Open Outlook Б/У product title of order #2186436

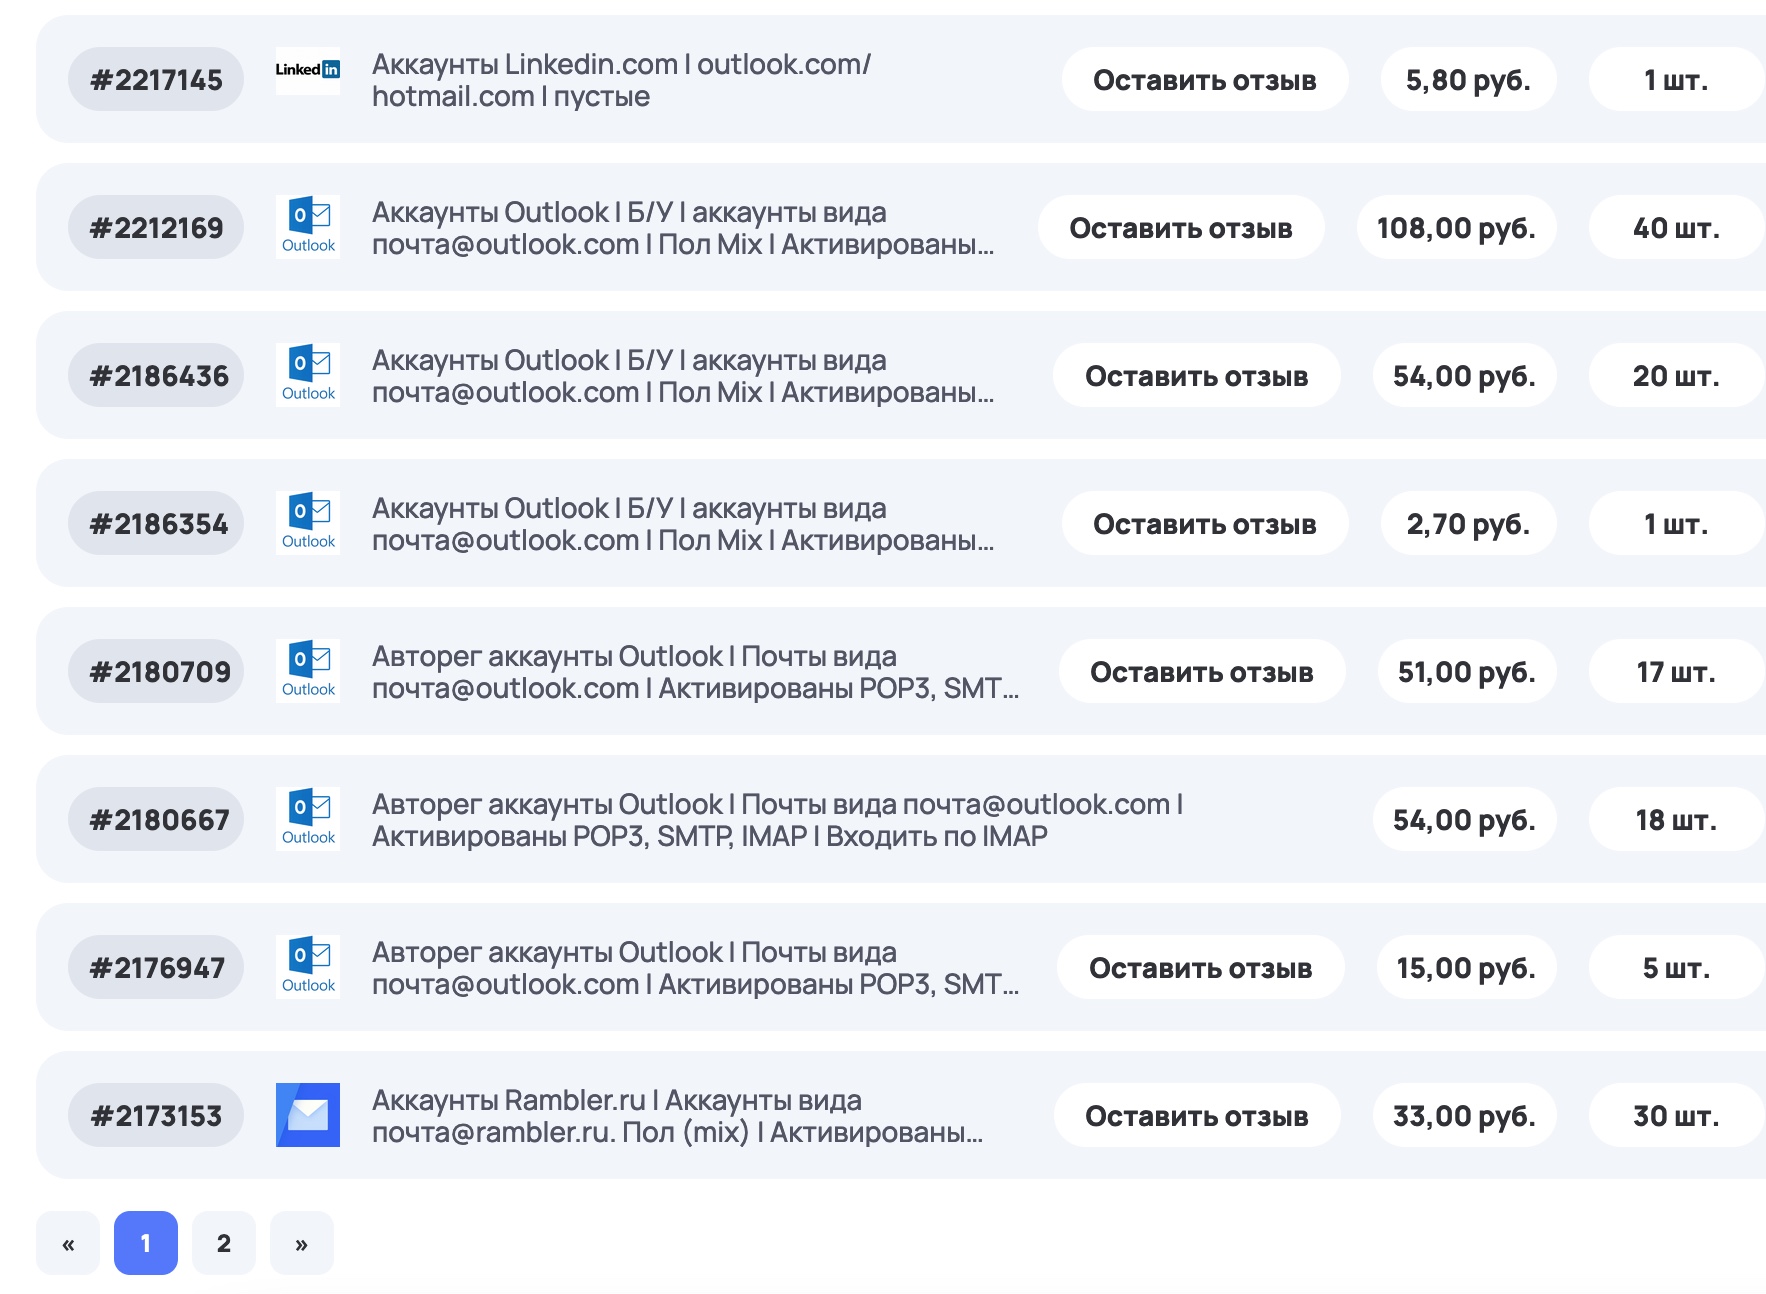coord(683,376)
